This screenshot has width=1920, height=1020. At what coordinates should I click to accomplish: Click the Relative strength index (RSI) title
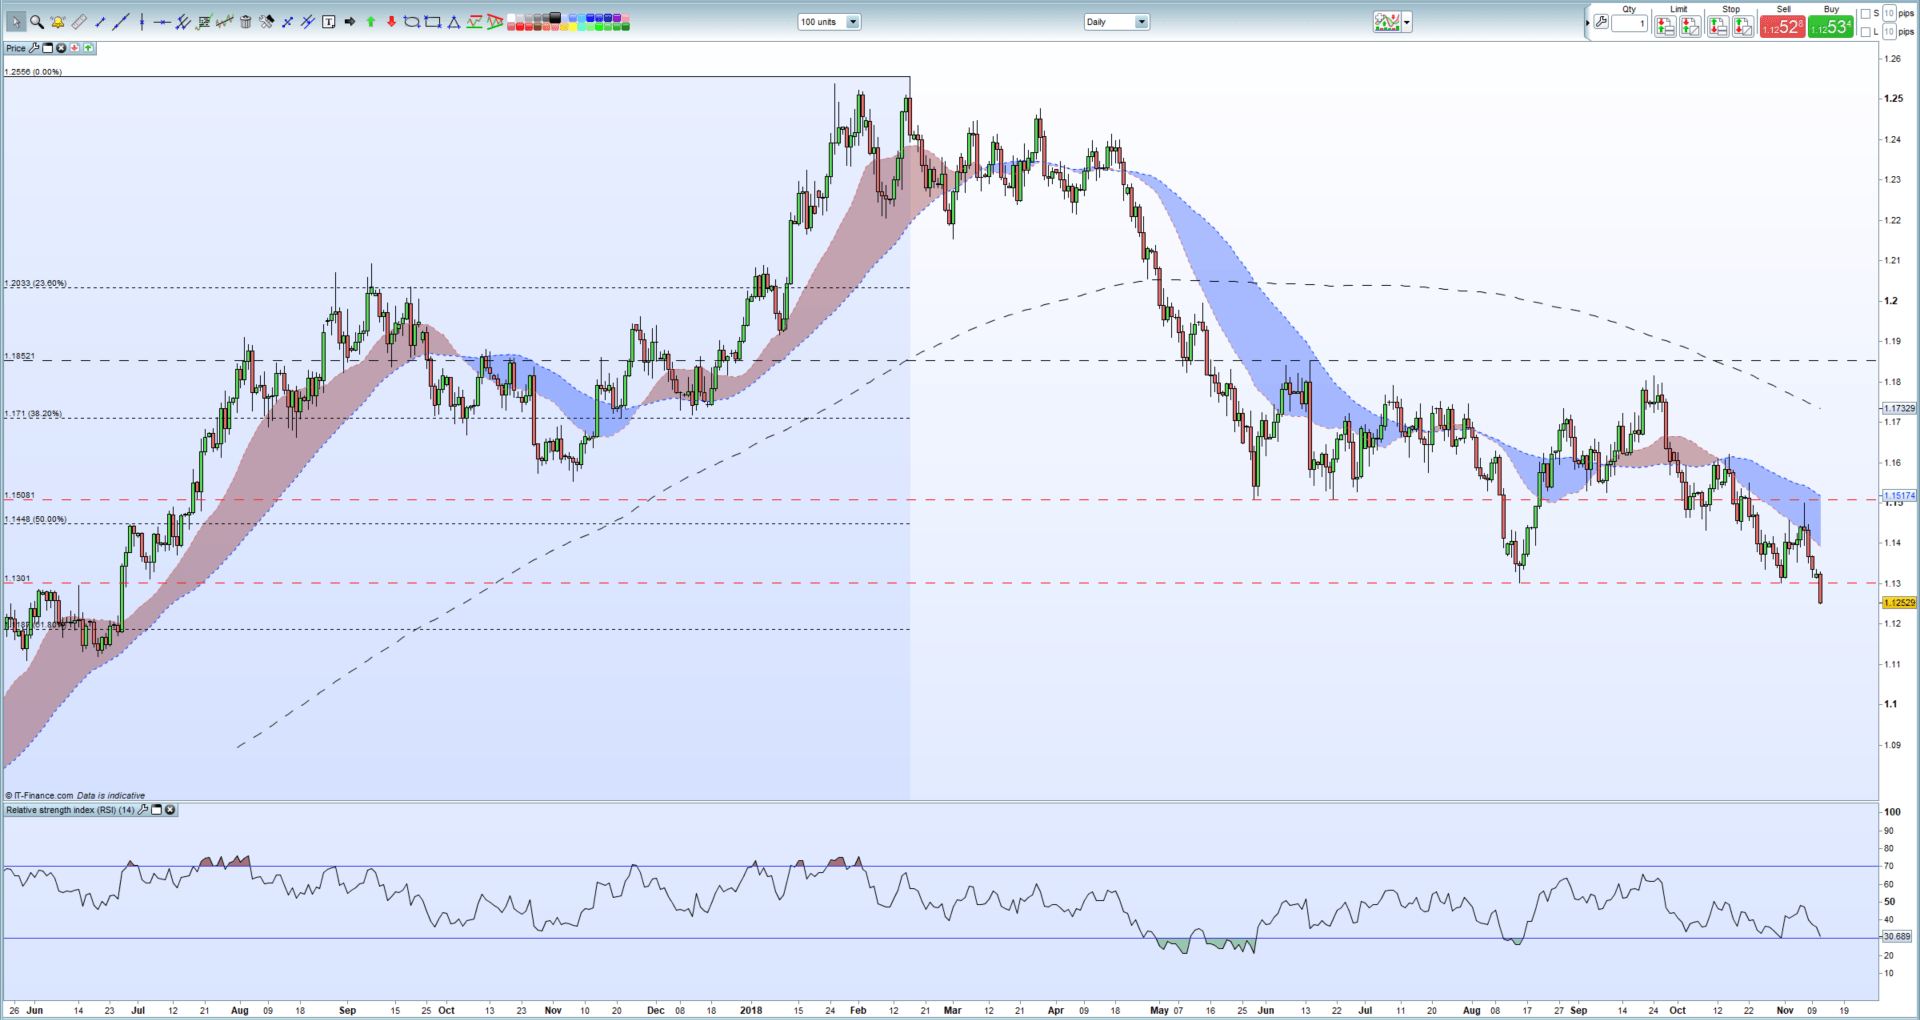point(70,810)
